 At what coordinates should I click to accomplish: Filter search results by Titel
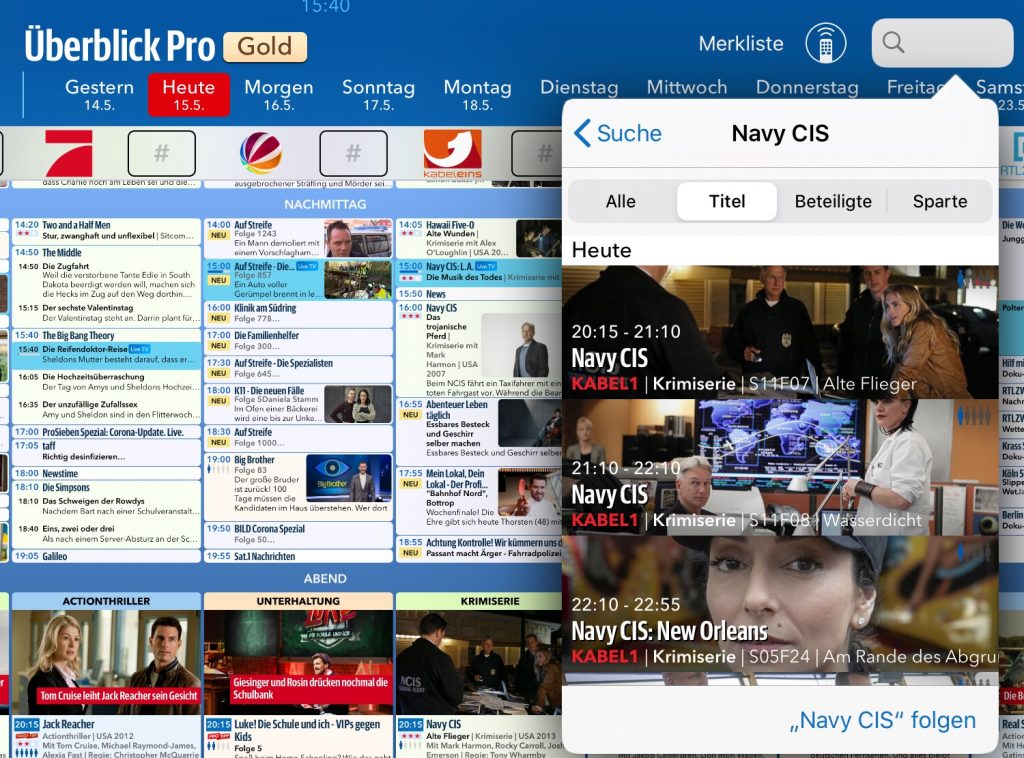[x=727, y=201]
